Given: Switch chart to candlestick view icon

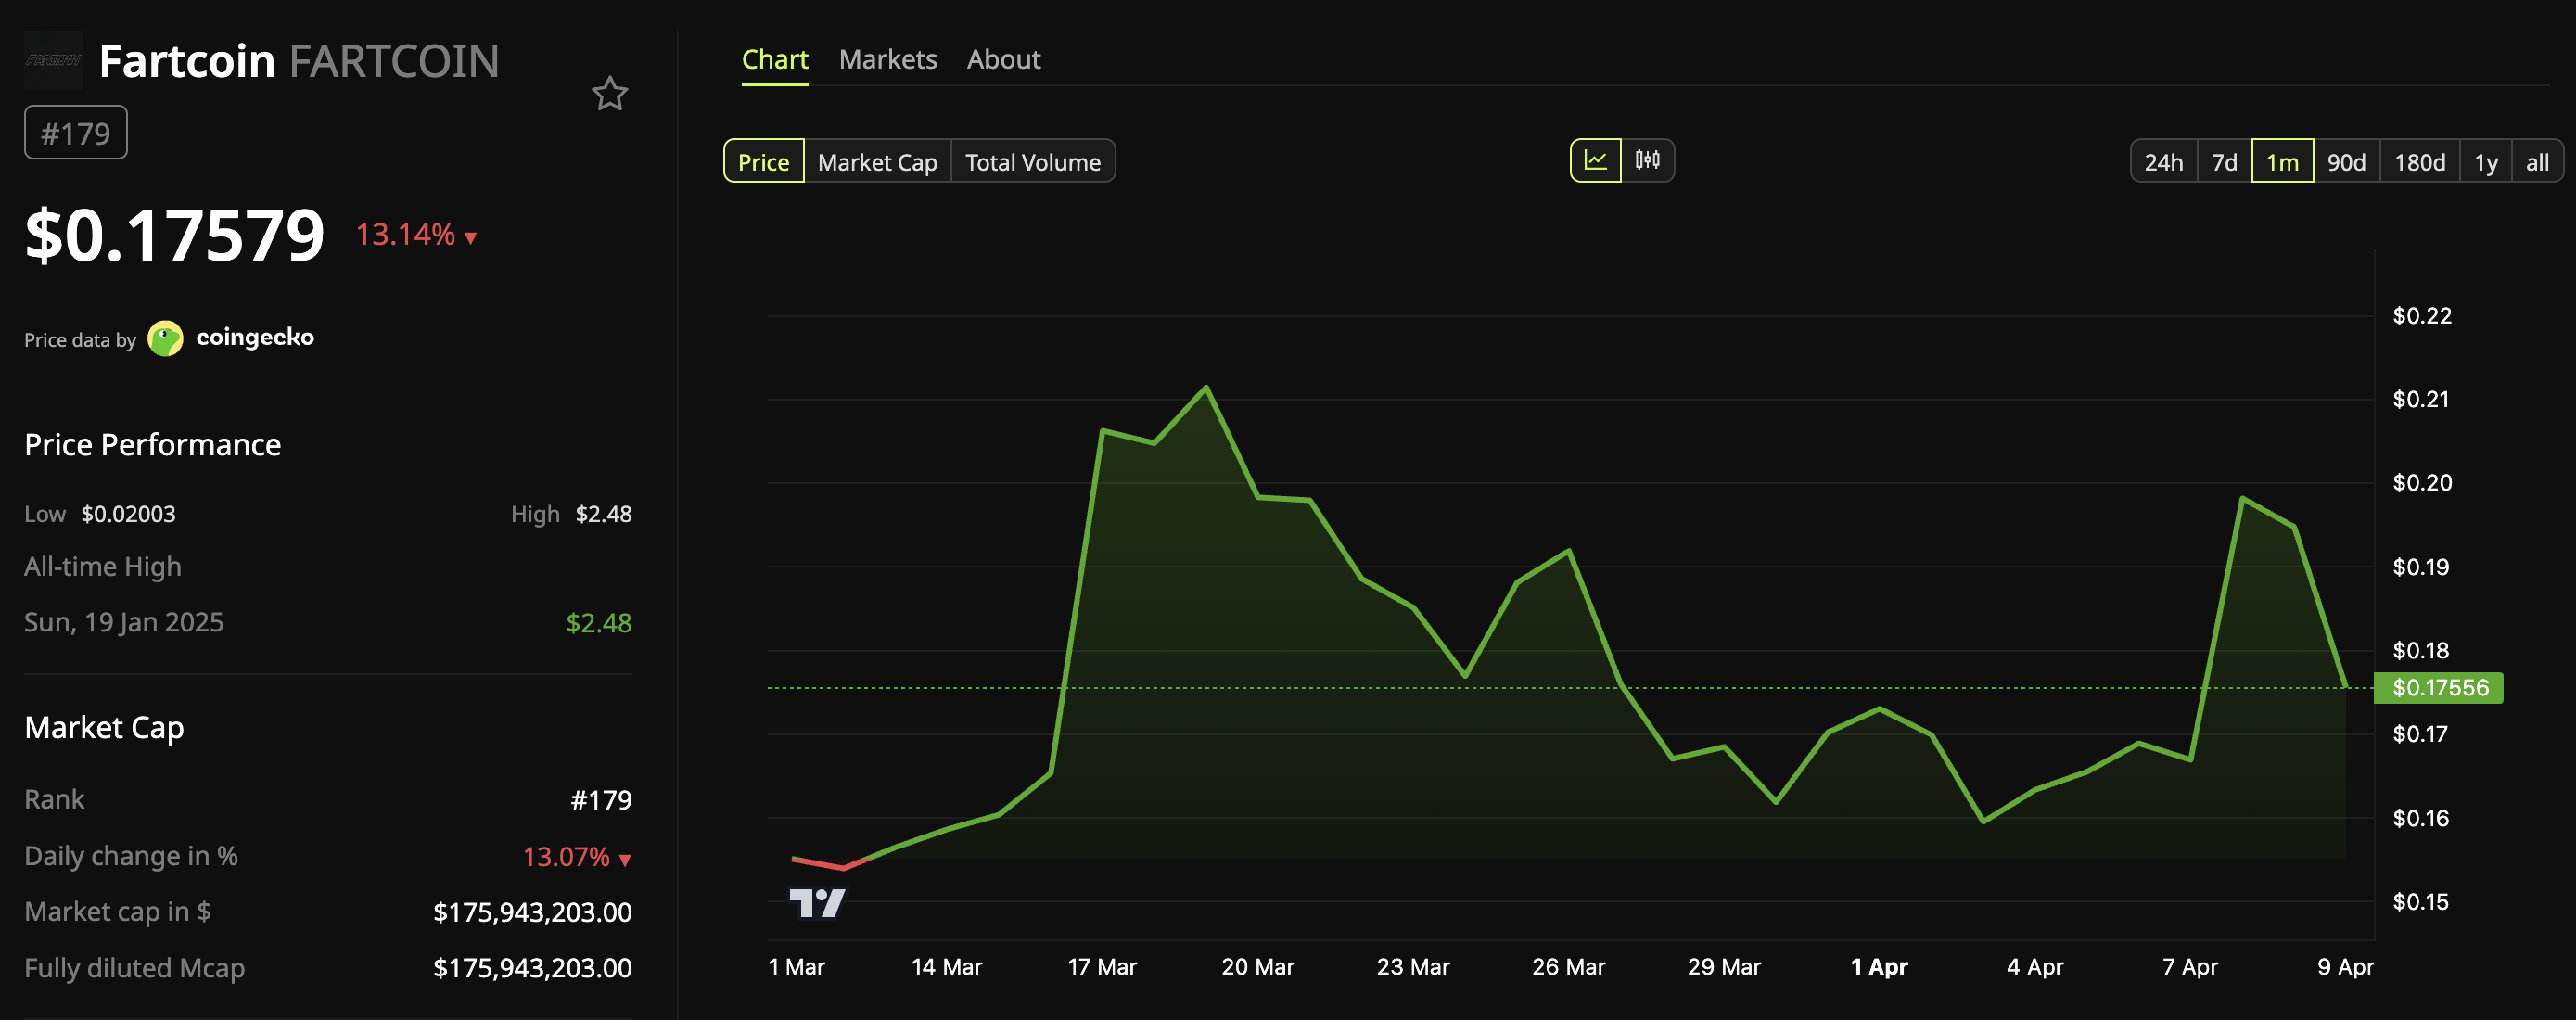Looking at the screenshot, I should point(1649,159).
